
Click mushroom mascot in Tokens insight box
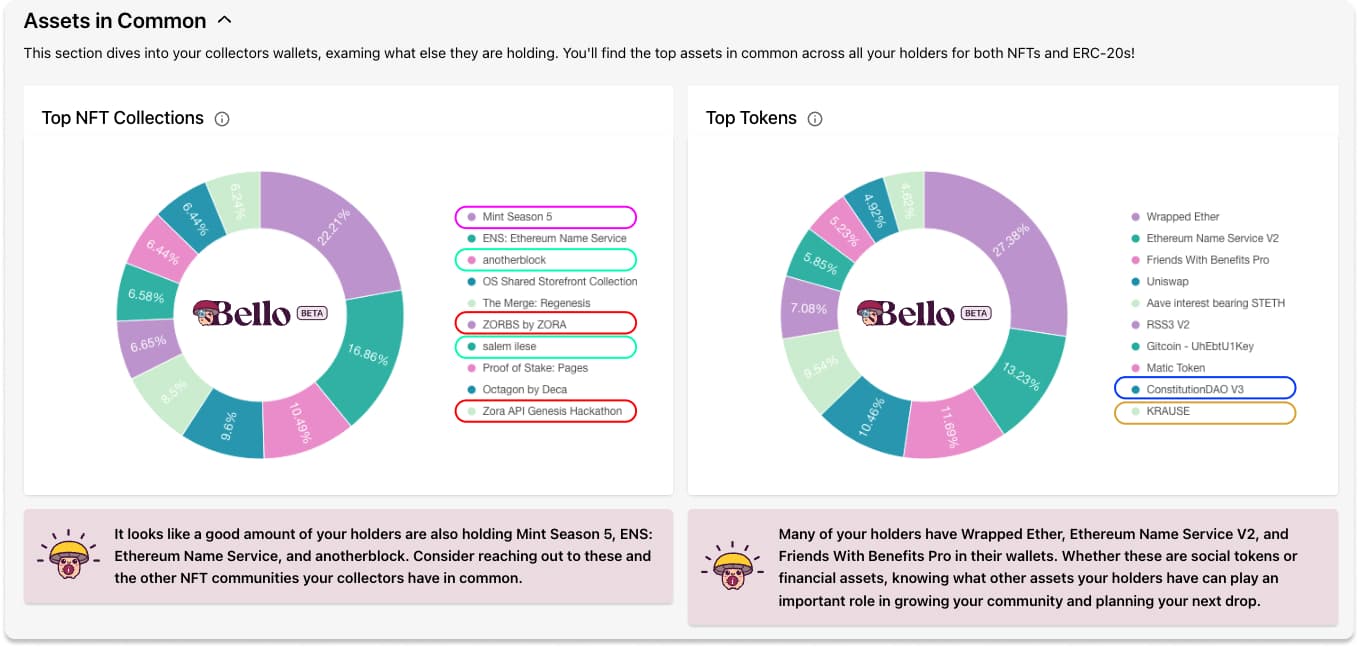[x=727, y=568]
